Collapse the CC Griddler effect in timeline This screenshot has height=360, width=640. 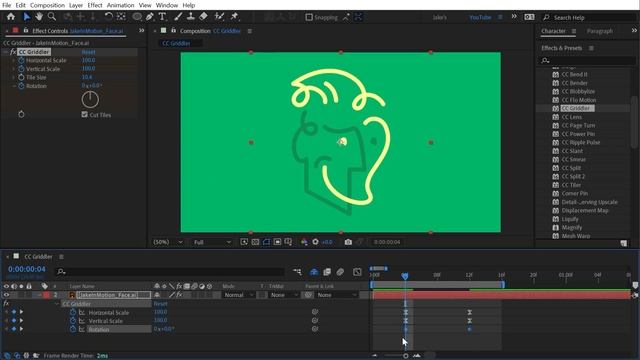(x=57, y=304)
